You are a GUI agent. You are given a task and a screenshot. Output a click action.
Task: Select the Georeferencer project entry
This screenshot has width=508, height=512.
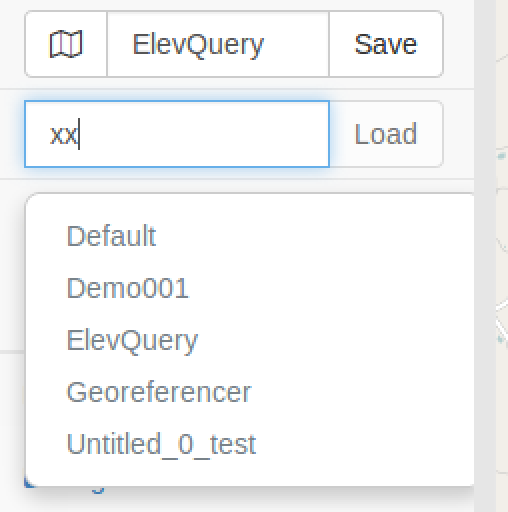pyautogui.click(x=159, y=392)
